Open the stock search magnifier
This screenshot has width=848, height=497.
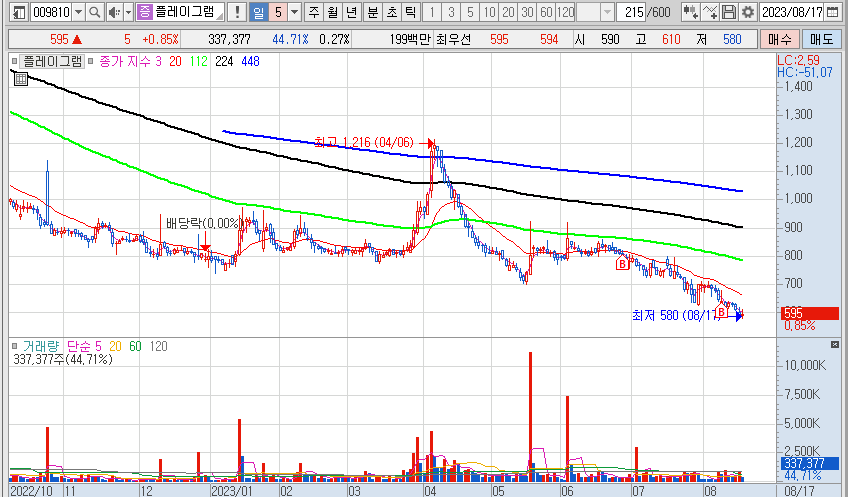[x=95, y=12]
